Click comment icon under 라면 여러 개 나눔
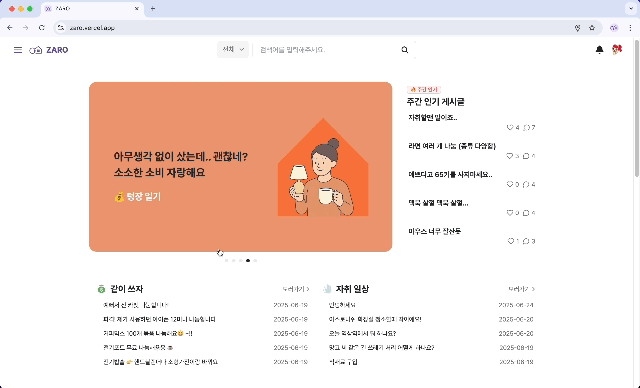This screenshot has height=388, width=640. [x=526, y=156]
